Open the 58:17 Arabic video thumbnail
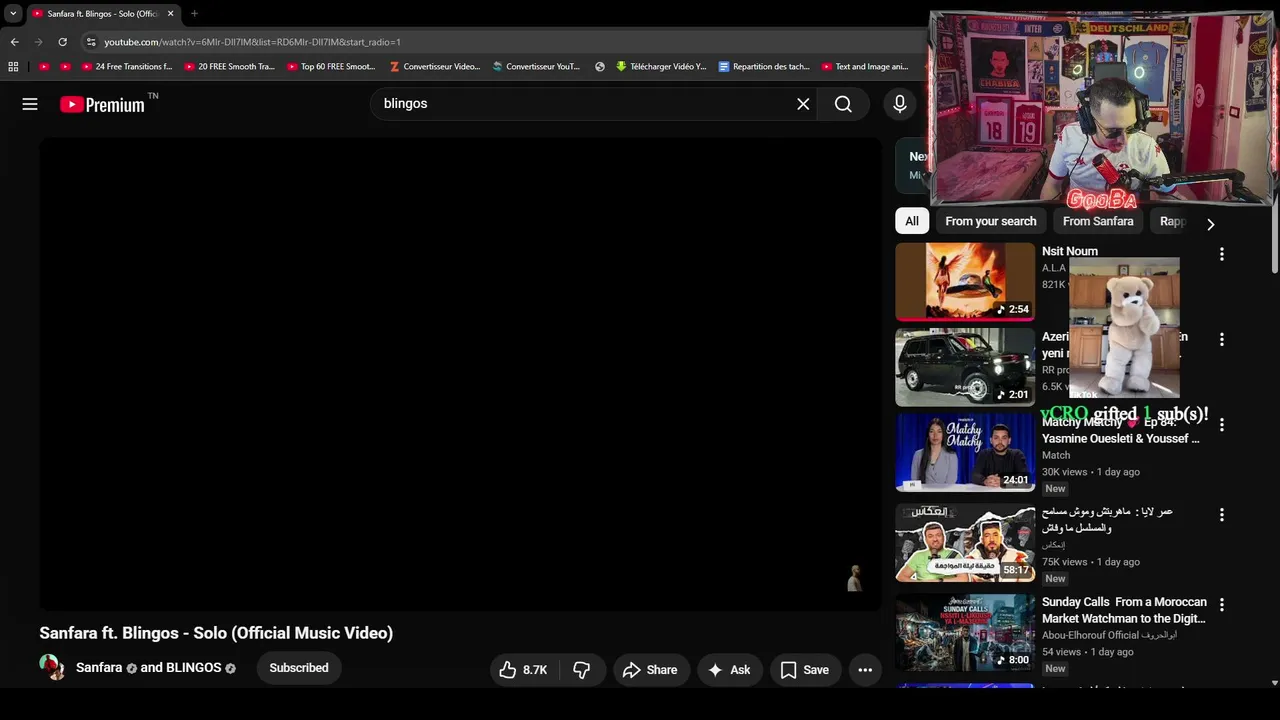 coord(965,543)
